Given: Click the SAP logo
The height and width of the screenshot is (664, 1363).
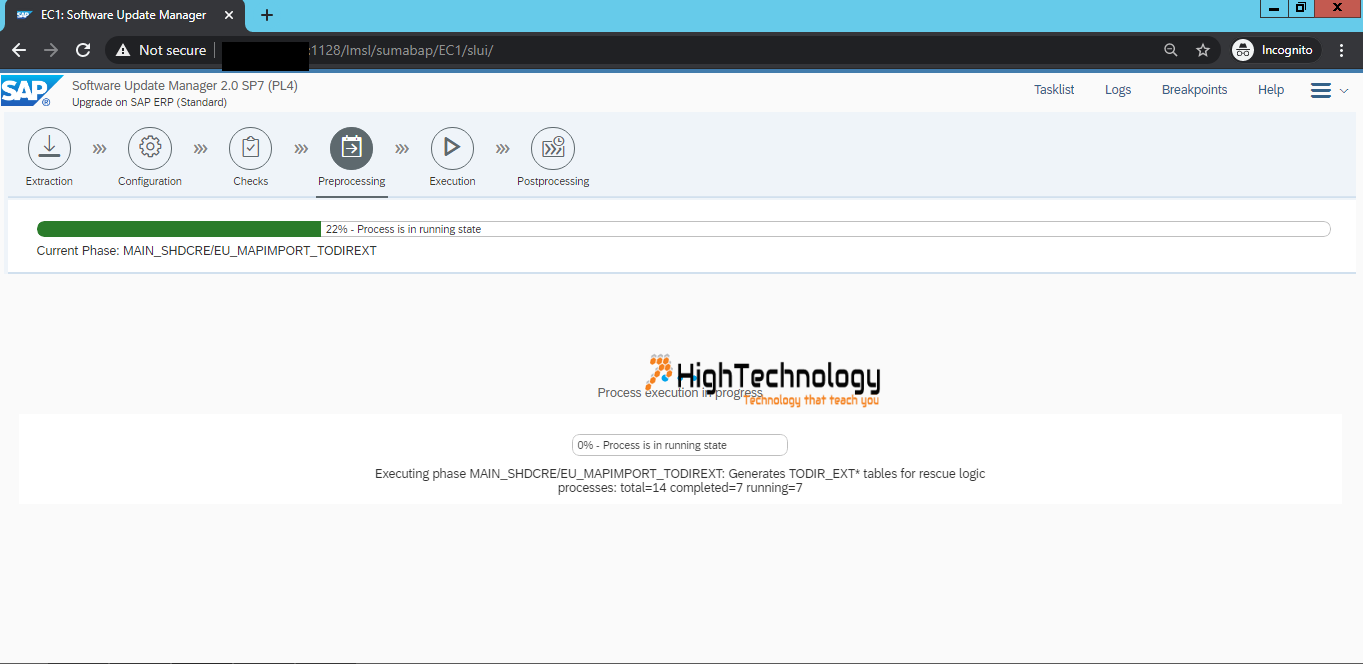Looking at the screenshot, I should 31,91.
